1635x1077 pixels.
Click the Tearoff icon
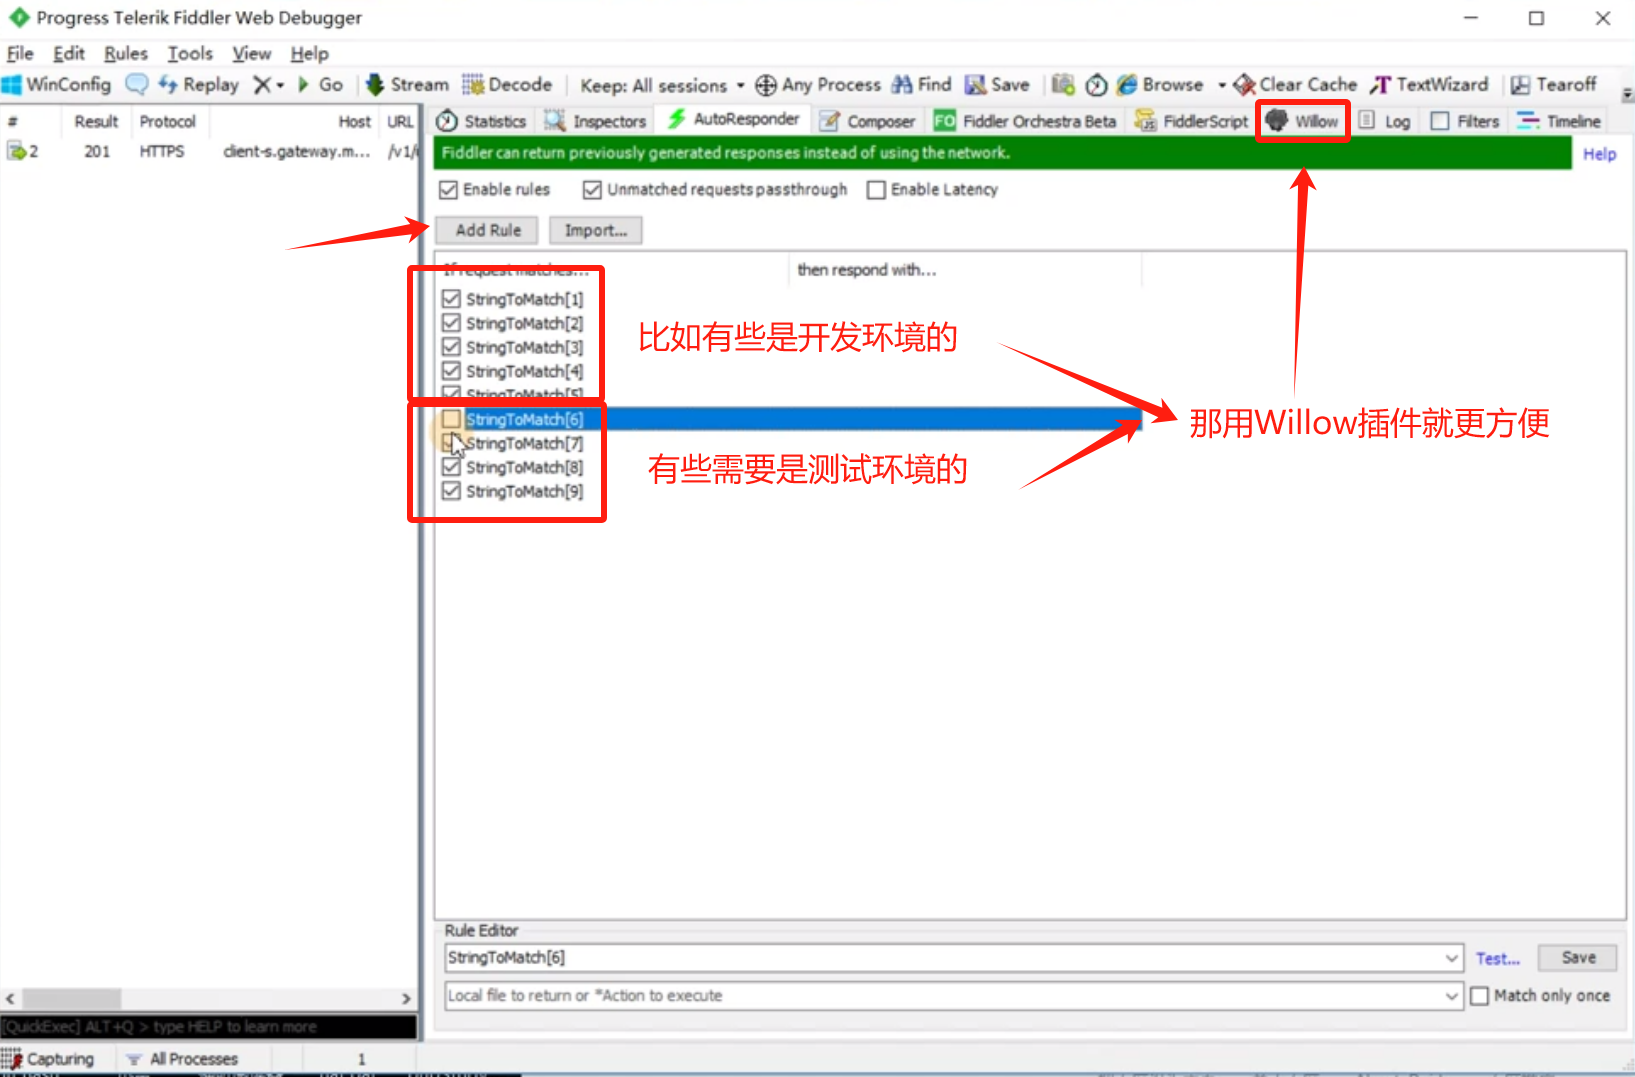point(1520,85)
